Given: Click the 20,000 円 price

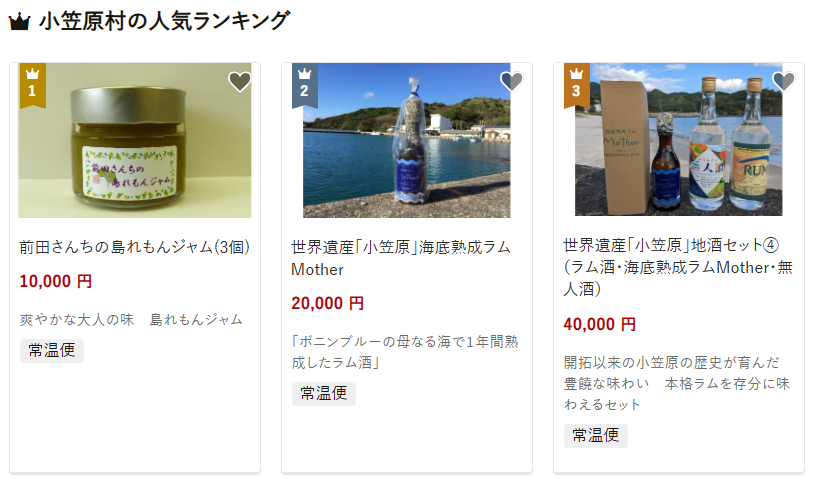Looking at the screenshot, I should click(x=328, y=303).
